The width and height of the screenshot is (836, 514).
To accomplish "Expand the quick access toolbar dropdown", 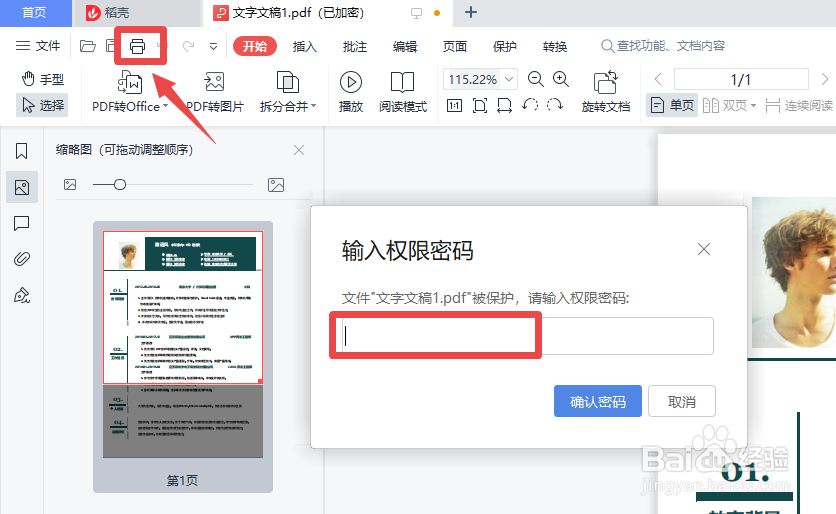I will (213, 46).
